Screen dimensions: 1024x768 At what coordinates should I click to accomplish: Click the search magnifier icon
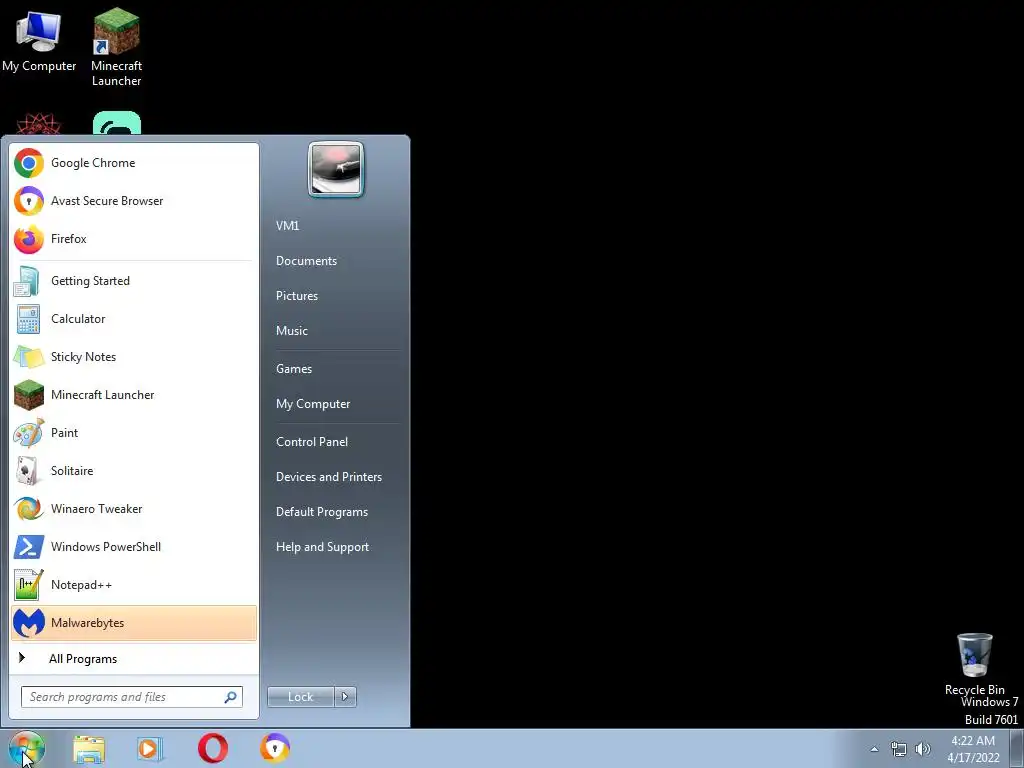[231, 697]
